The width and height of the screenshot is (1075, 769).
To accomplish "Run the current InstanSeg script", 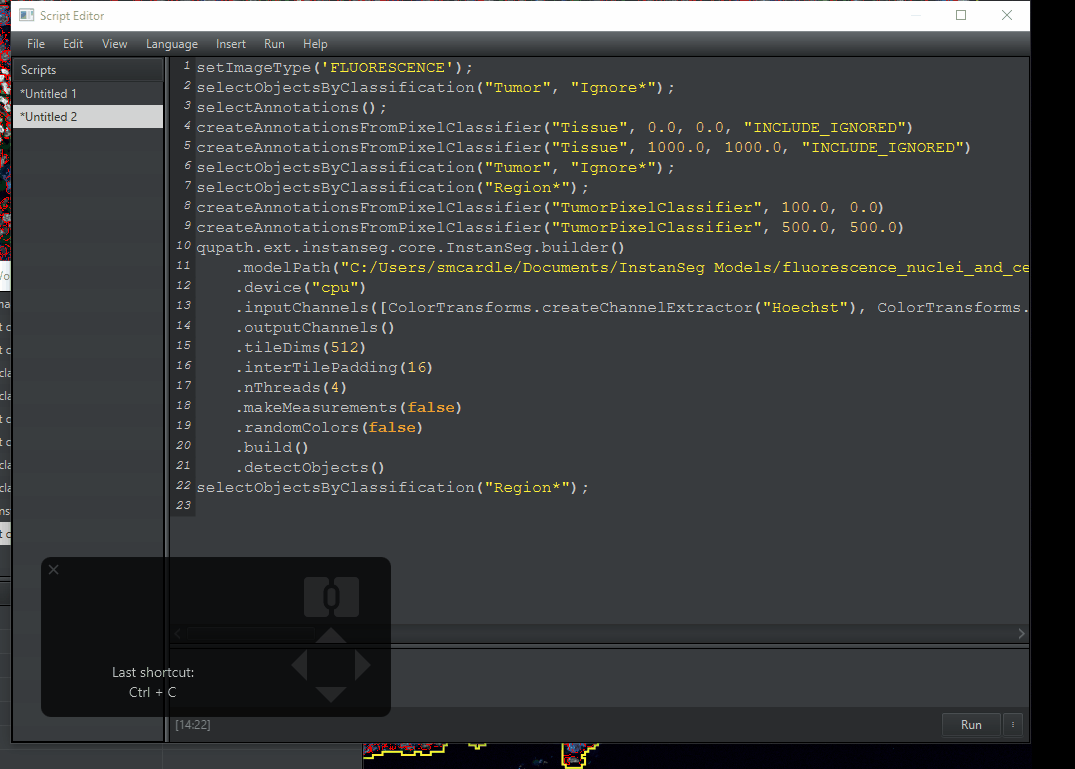I will [970, 724].
